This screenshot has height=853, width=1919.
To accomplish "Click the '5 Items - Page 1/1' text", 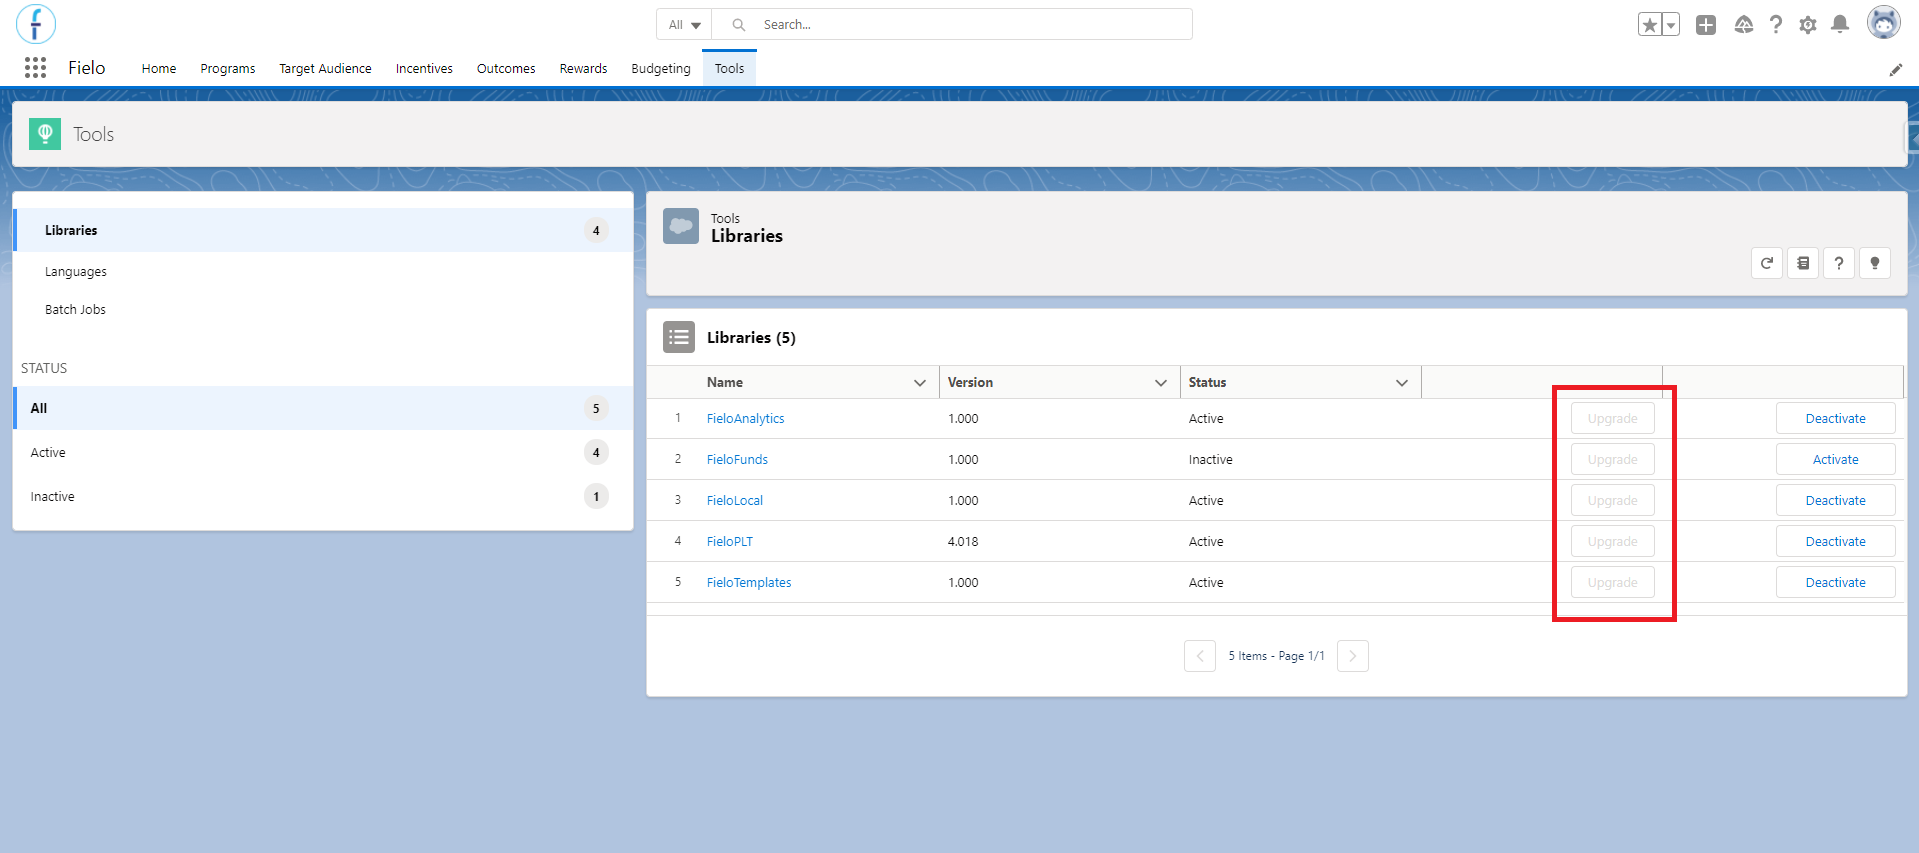I will click(x=1277, y=656).
